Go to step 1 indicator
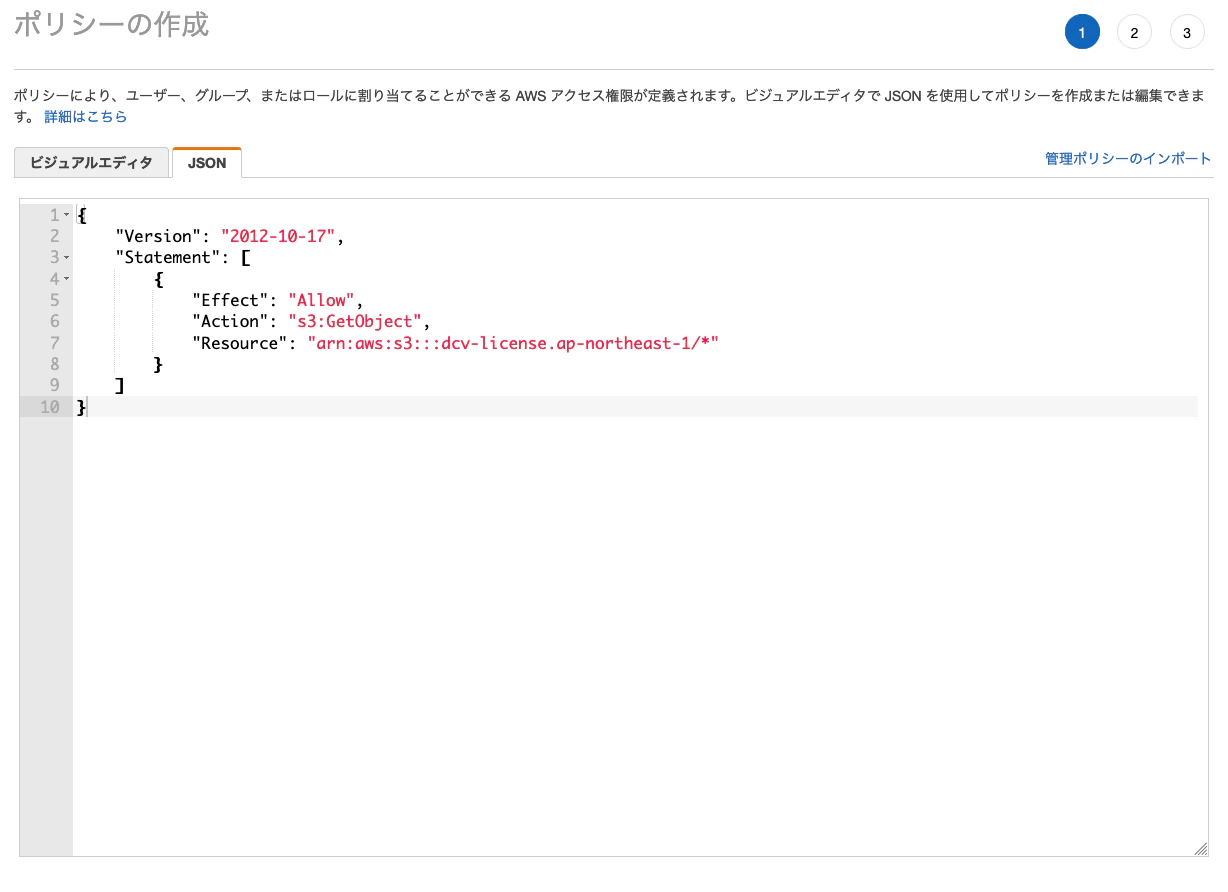This screenshot has width=1228, height=892. pyautogui.click(x=1082, y=32)
